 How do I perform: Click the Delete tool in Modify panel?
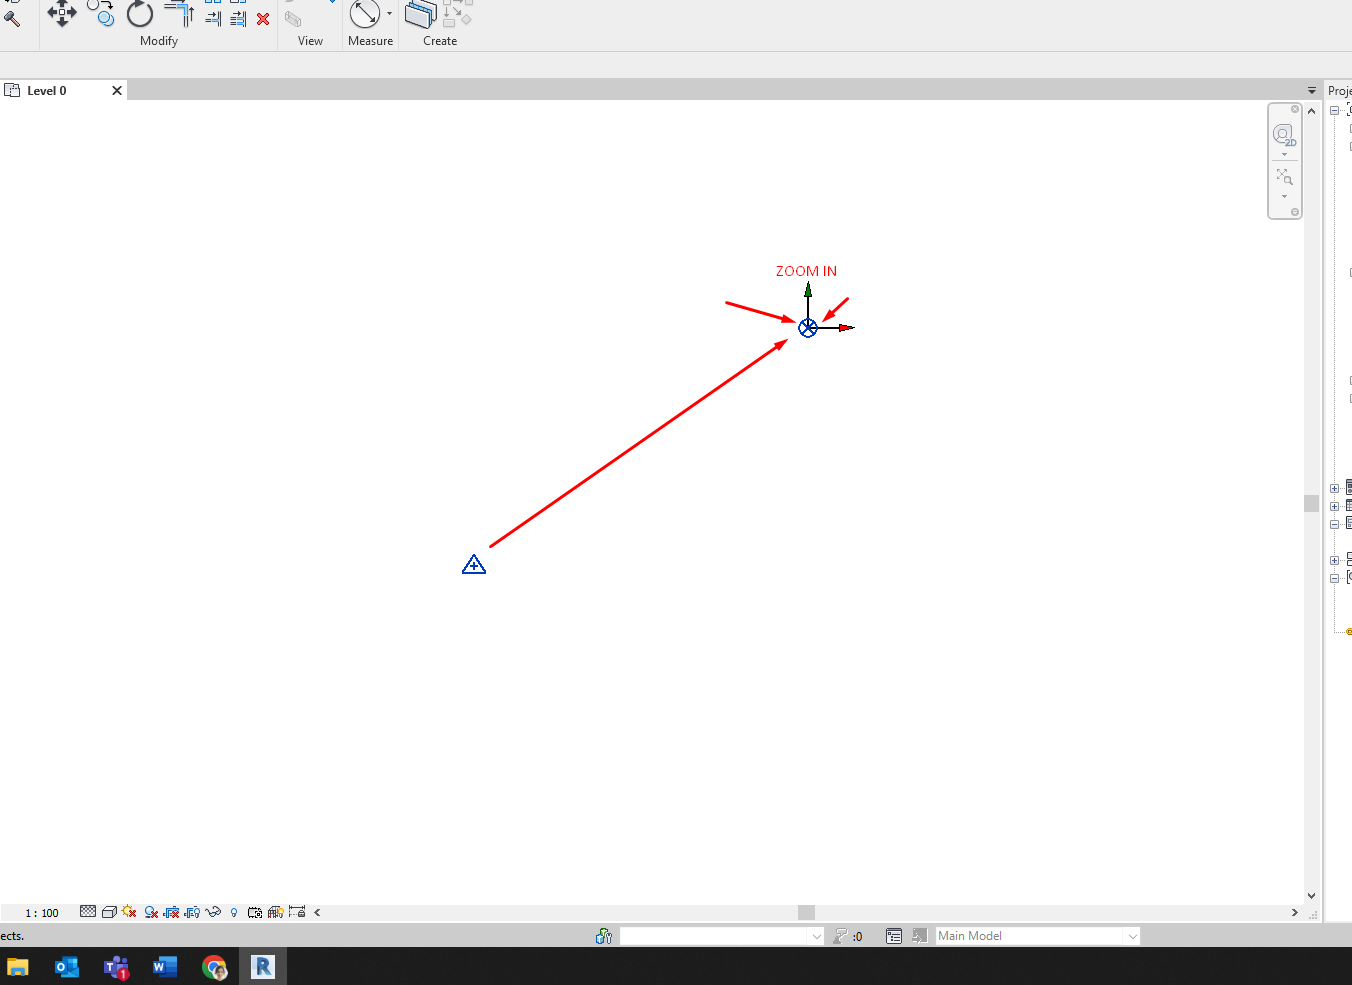click(262, 18)
